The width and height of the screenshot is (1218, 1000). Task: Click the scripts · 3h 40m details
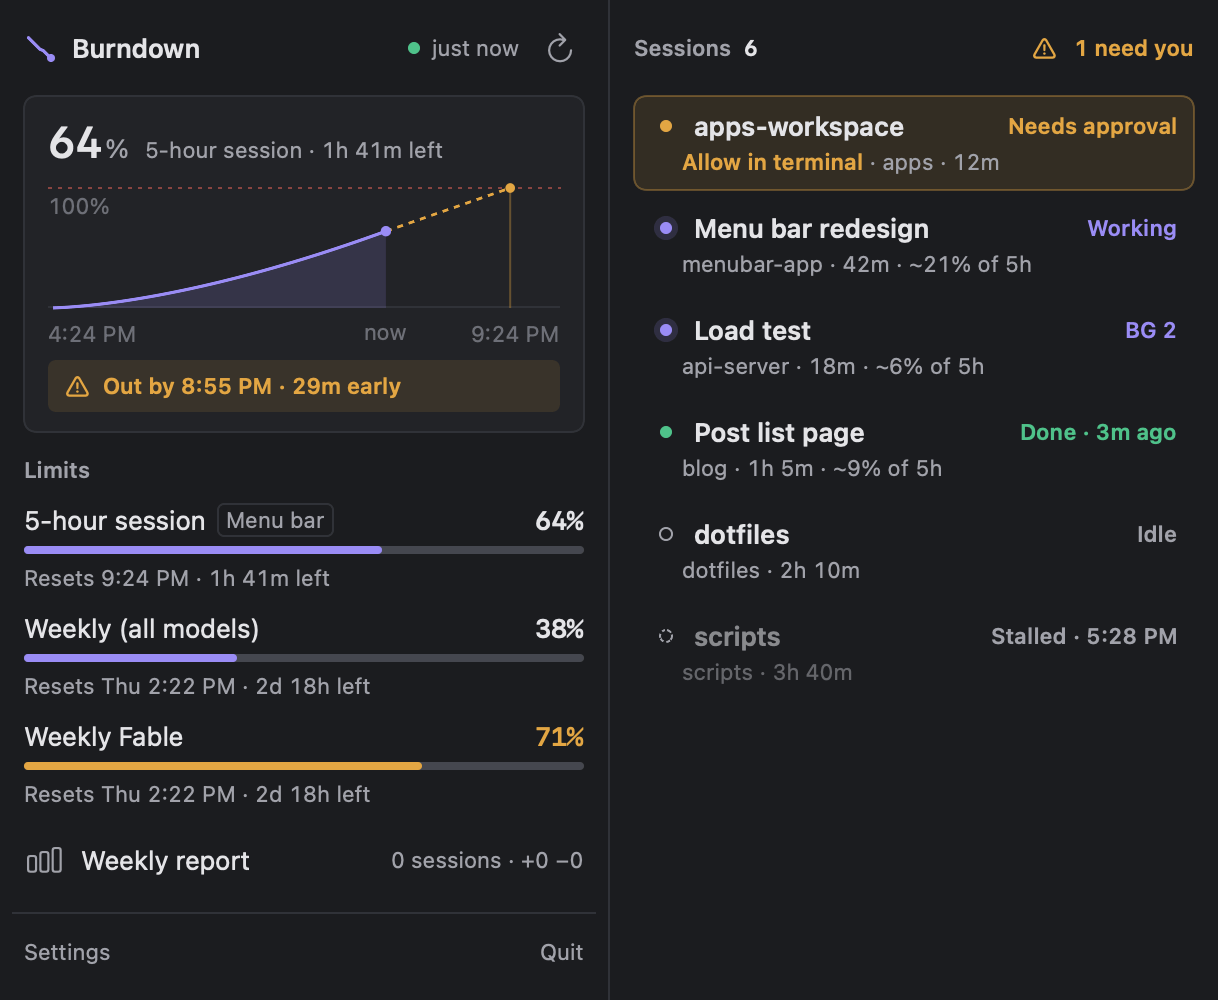click(x=767, y=672)
